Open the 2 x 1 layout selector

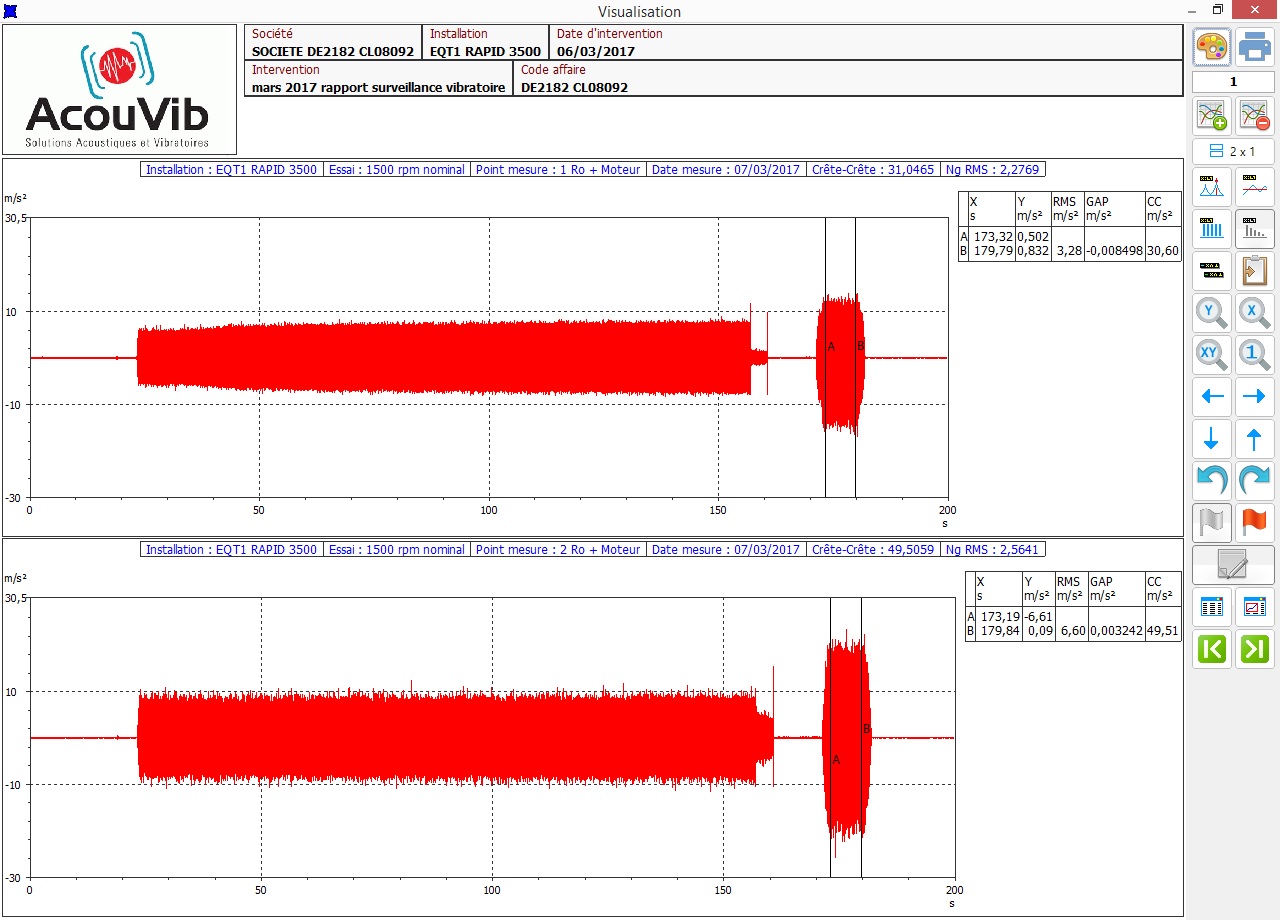(x=1233, y=151)
